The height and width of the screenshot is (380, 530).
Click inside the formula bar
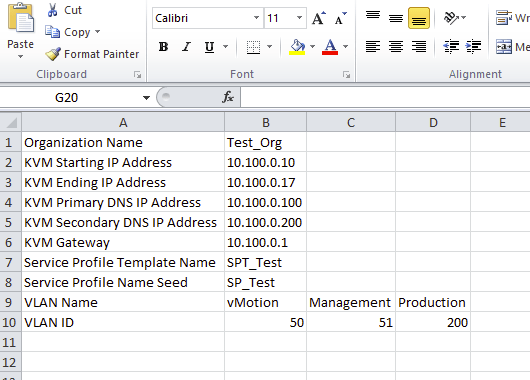tap(385, 97)
